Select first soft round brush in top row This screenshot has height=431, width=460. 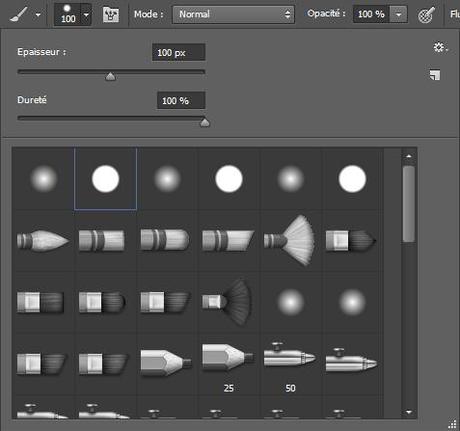44,179
